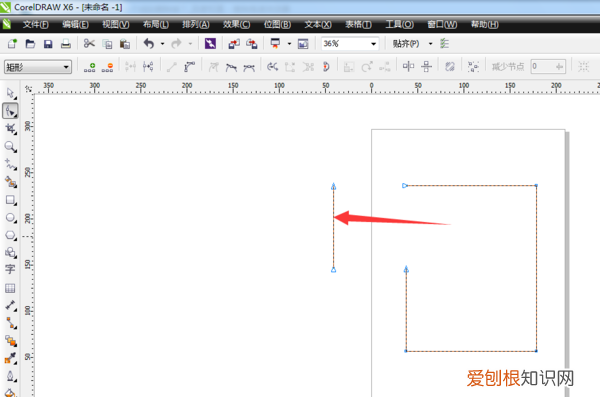The width and height of the screenshot is (600, 397).
Task: Select the Basic Shapes tool
Action: (x=10, y=253)
